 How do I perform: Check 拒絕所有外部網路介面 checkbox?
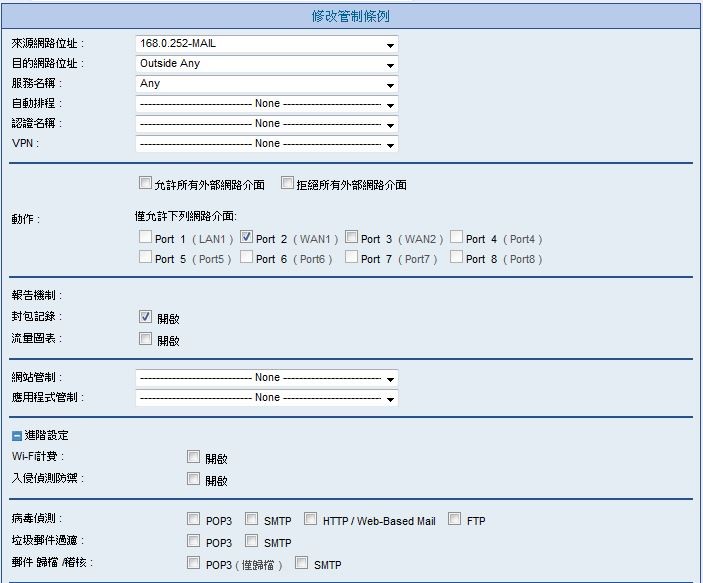[x=287, y=183]
